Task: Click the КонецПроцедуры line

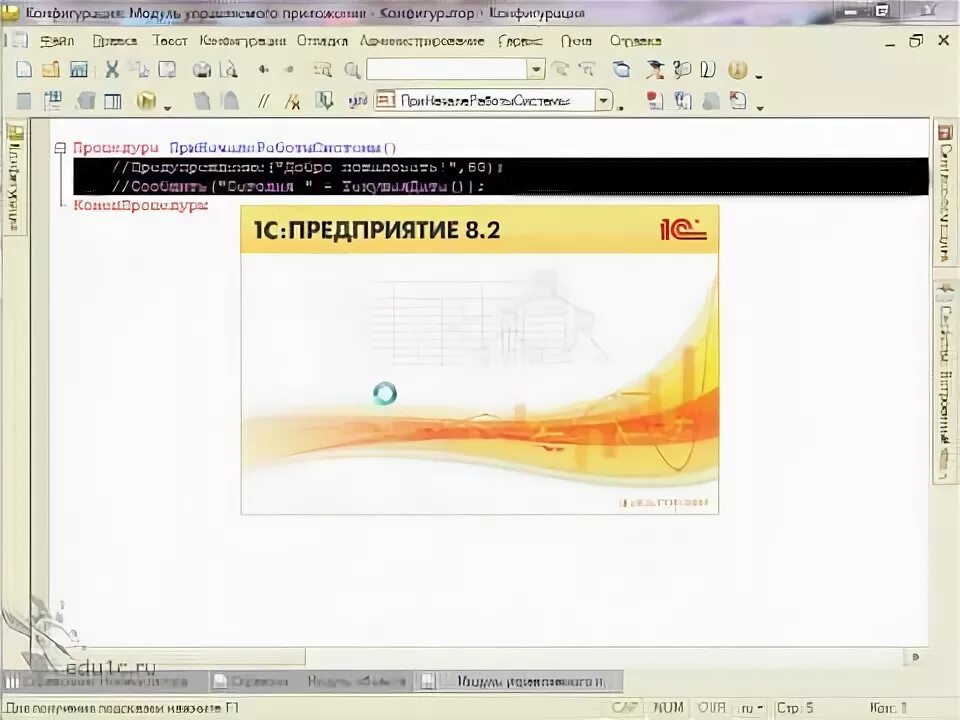Action: click(x=141, y=205)
